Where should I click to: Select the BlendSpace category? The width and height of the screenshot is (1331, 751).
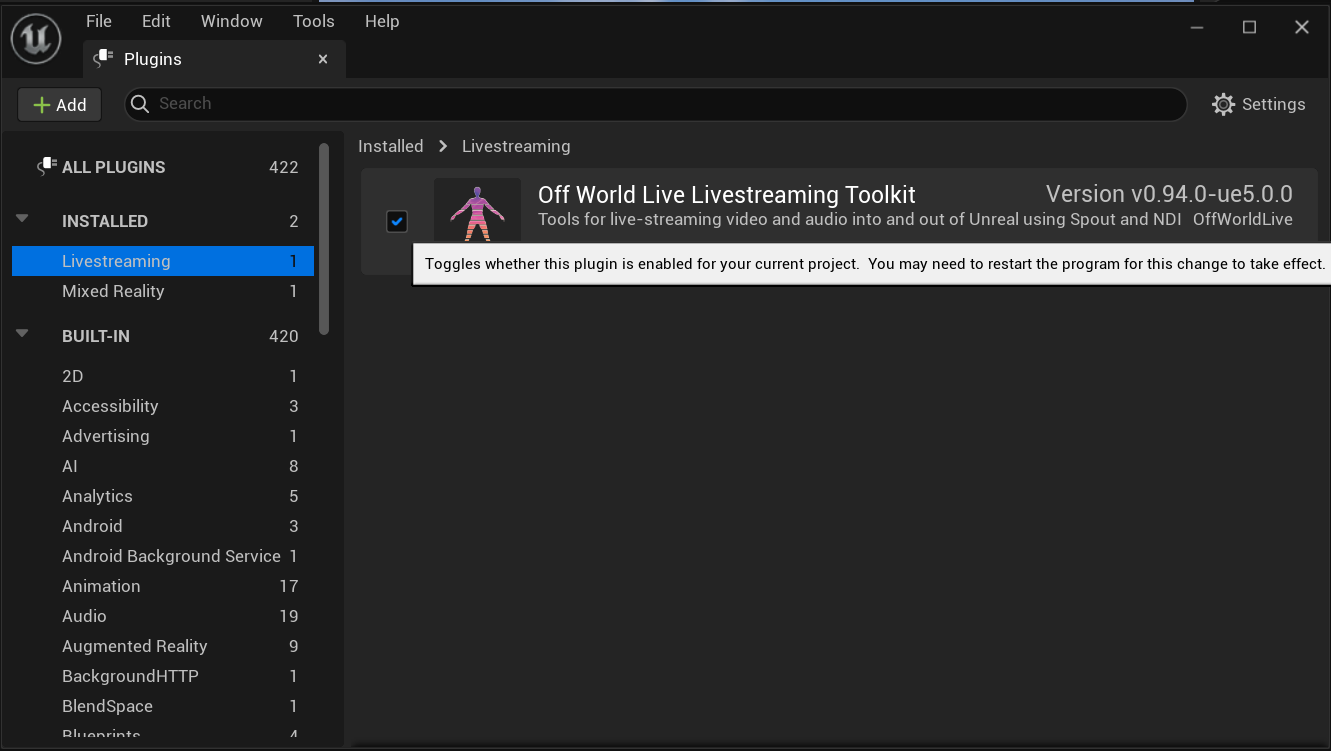[163, 706]
